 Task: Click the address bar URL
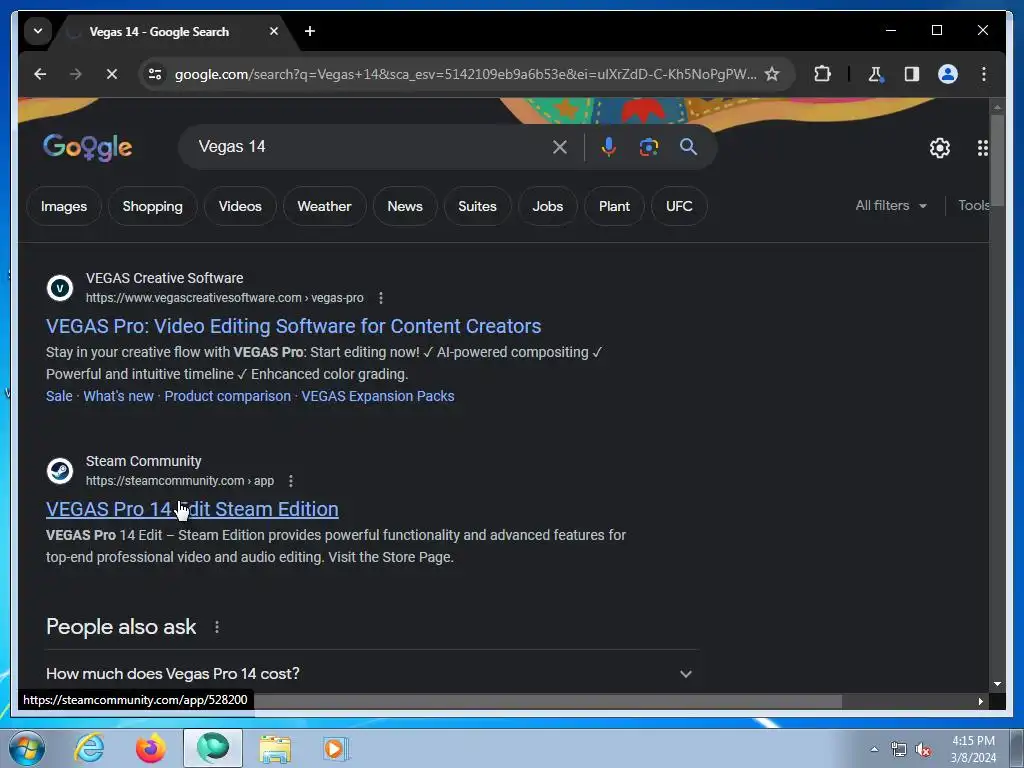pyautogui.click(x=465, y=74)
